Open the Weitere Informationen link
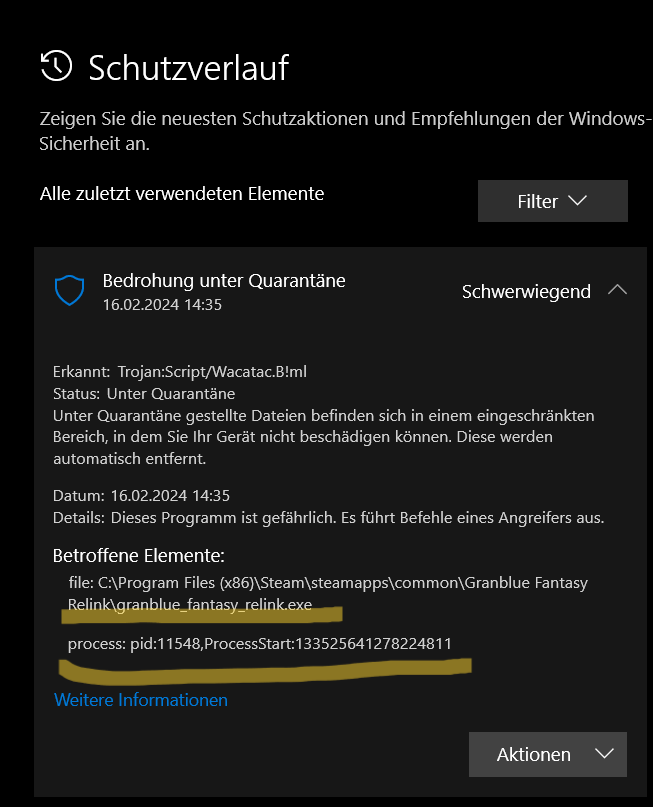 pyautogui.click(x=140, y=700)
